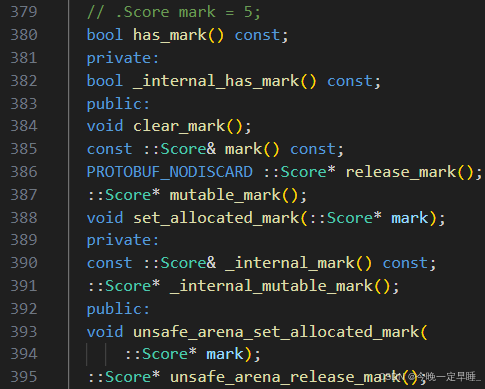485x389 pixels.
Task: Click line number 394 in the gutter
Action: pyautogui.click(x=24, y=354)
